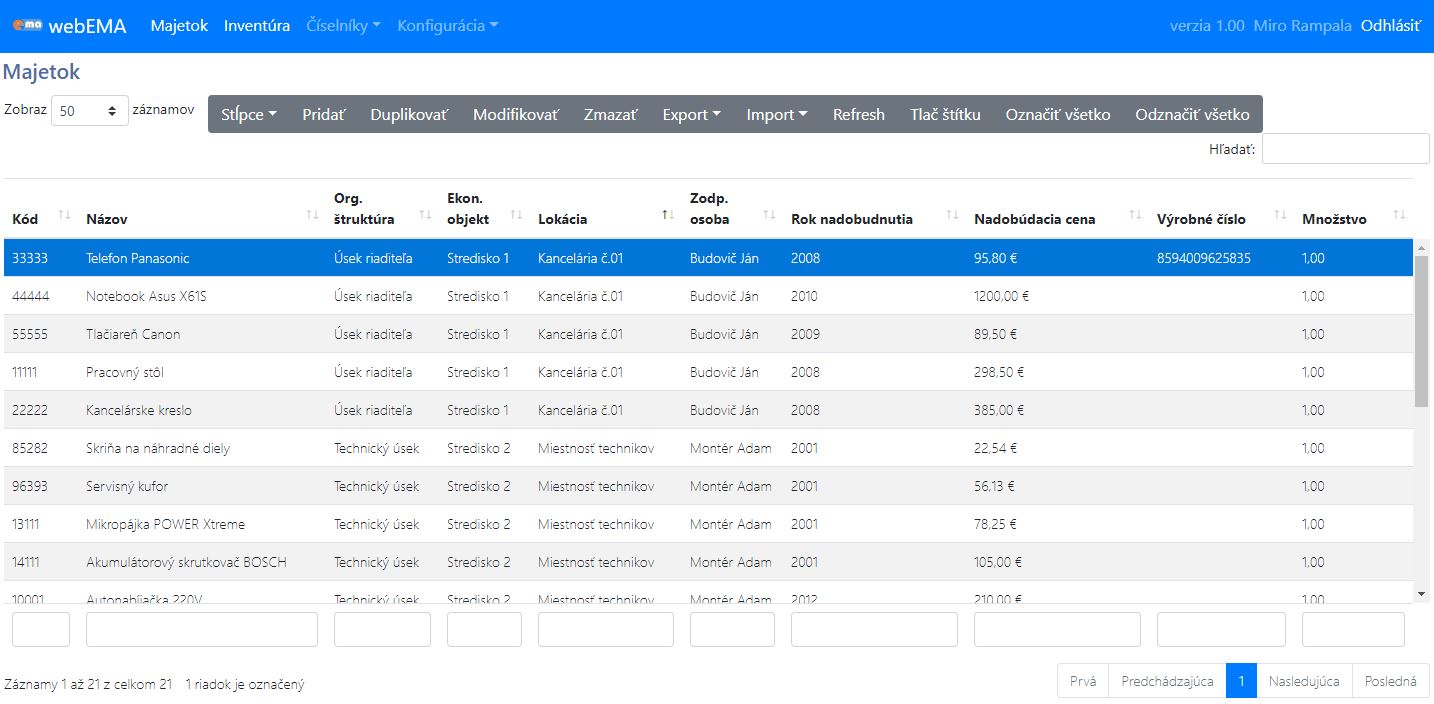Focus the Hľadať search field

point(1346,148)
